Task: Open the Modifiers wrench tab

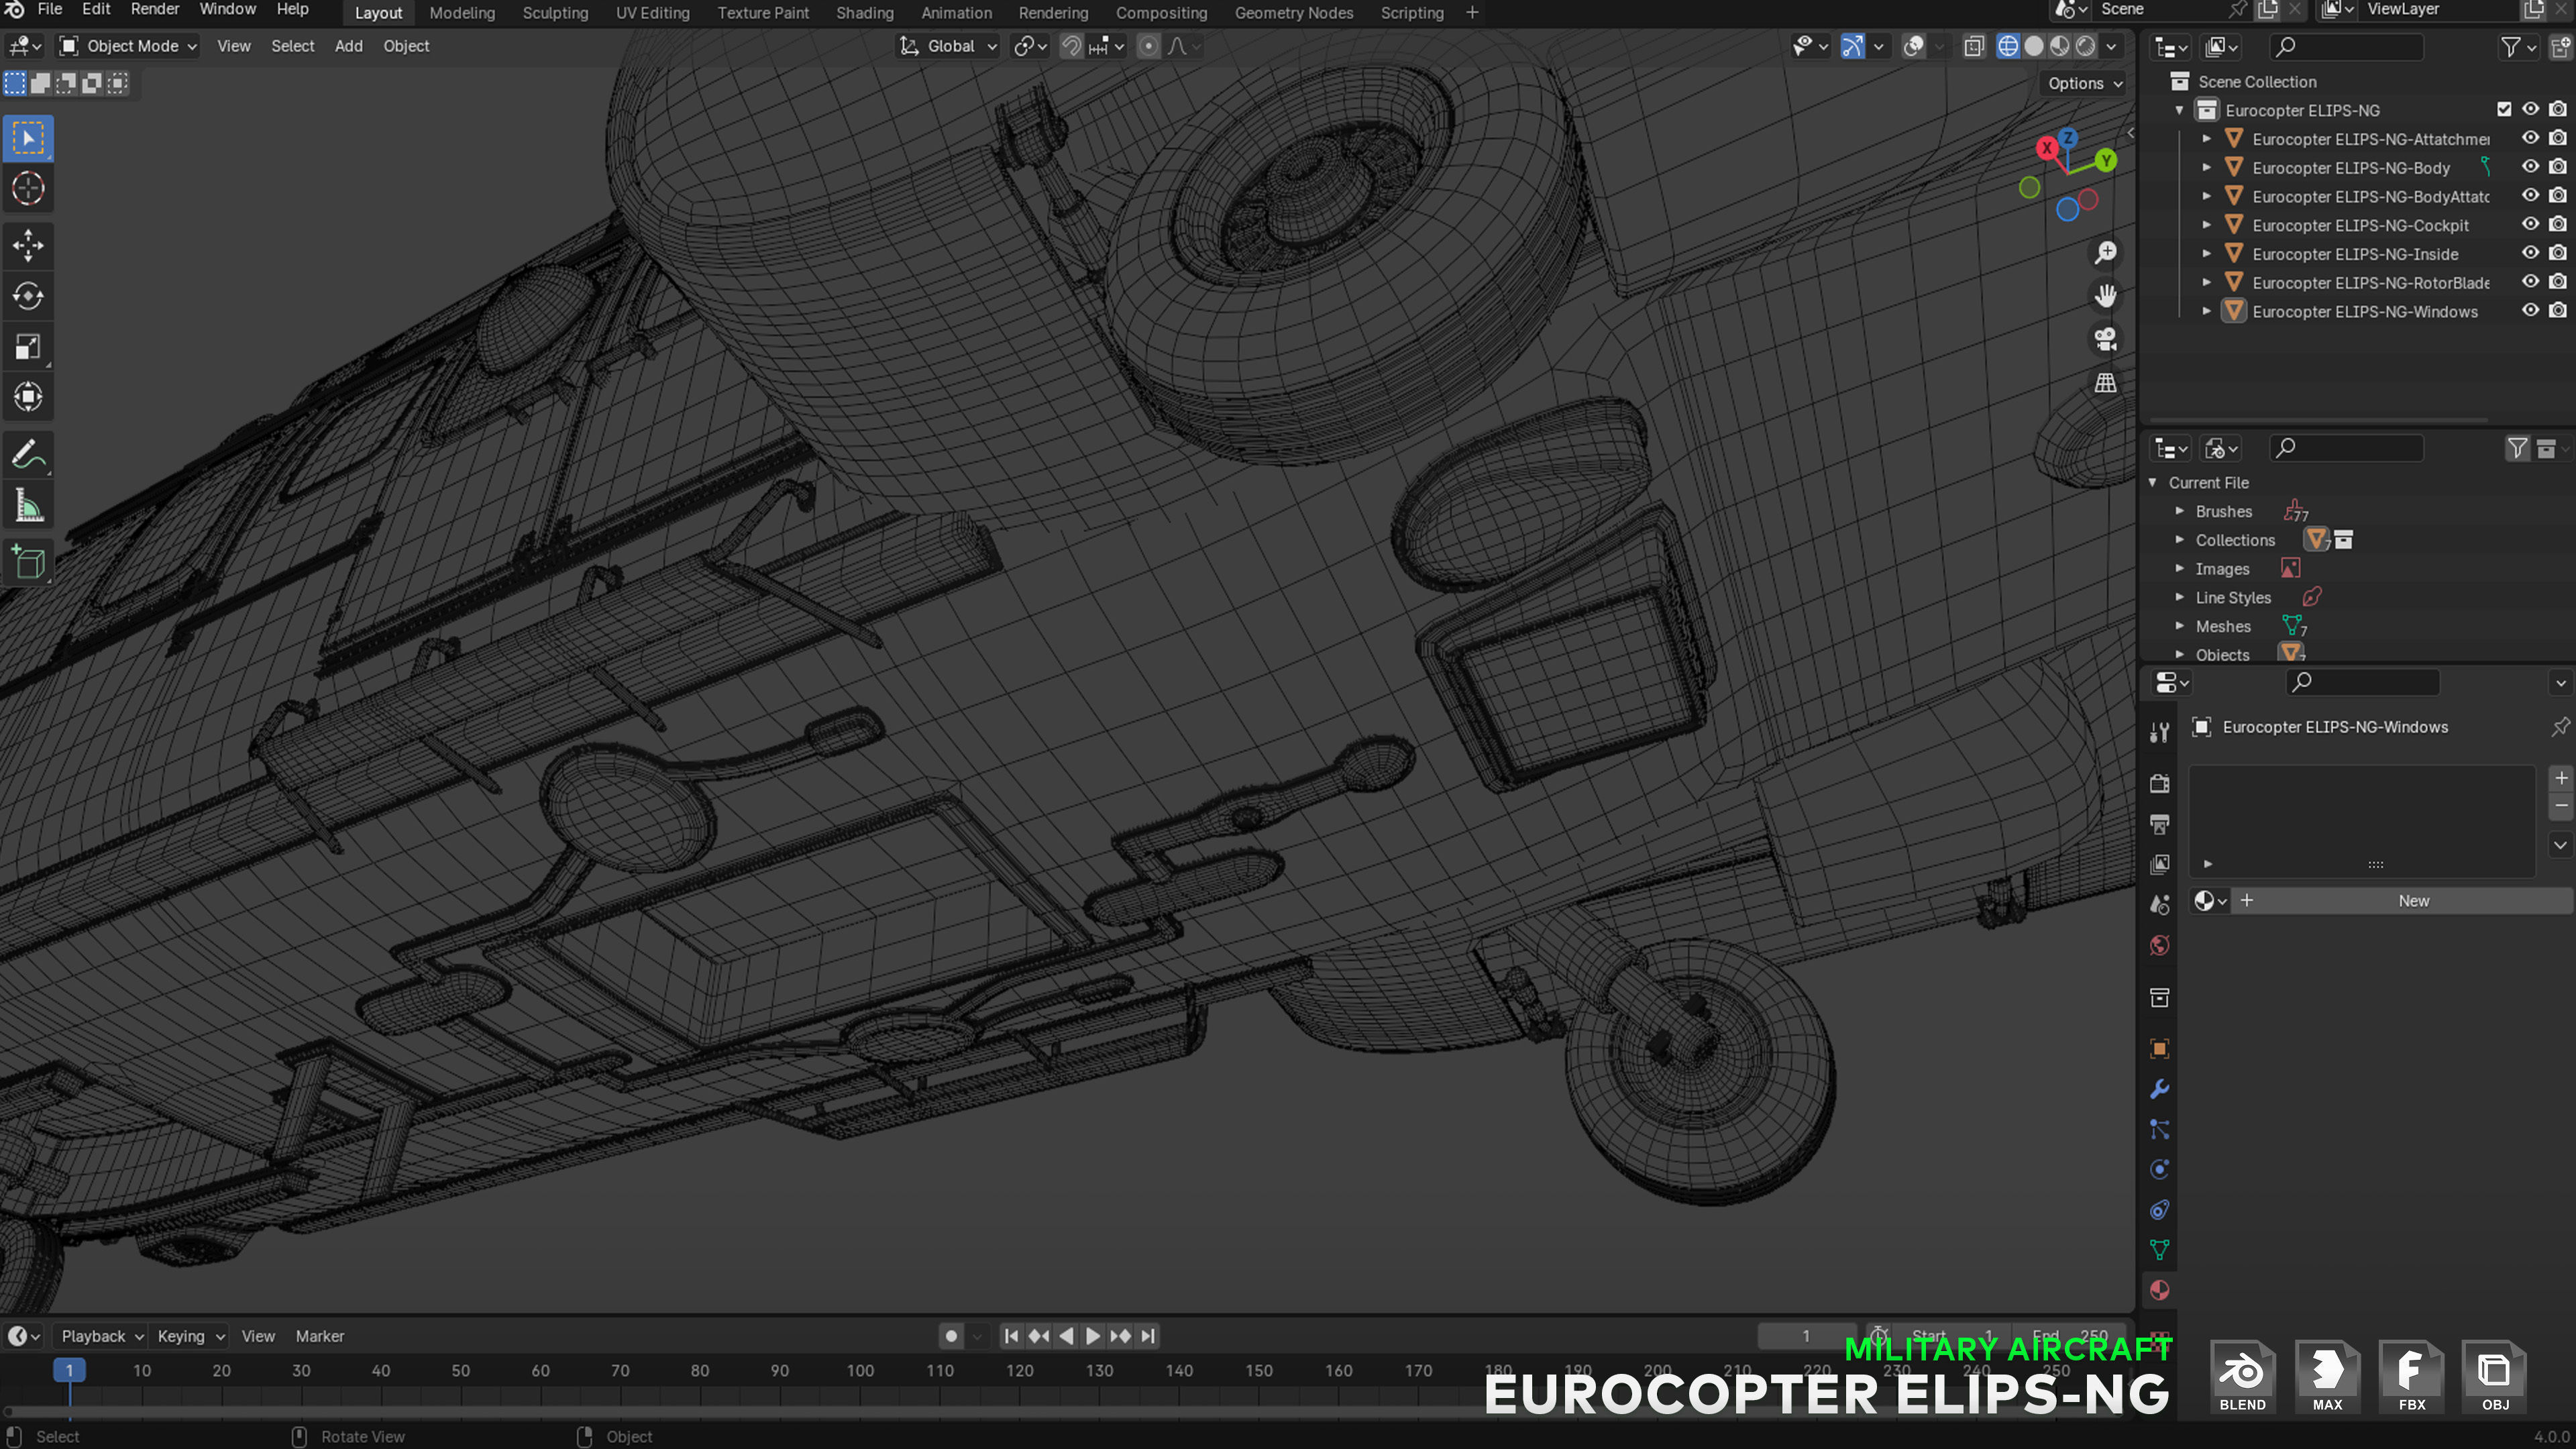Action: (x=2160, y=1089)
